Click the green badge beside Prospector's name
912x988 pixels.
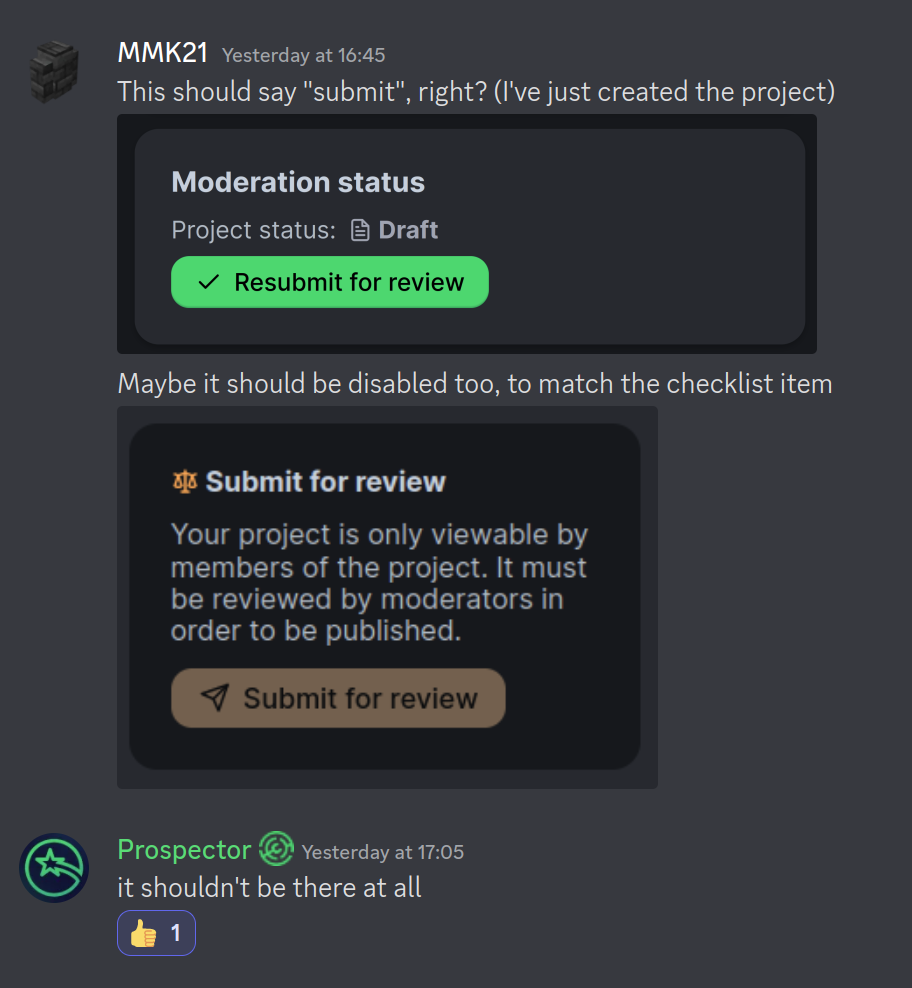[x=276, y=848]
